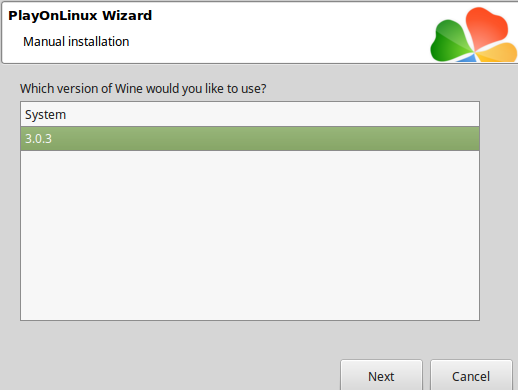Image resolution: width=518 pixels, height=390 pixels.
Task: Click the word System in the list
Action: (45, 115)
